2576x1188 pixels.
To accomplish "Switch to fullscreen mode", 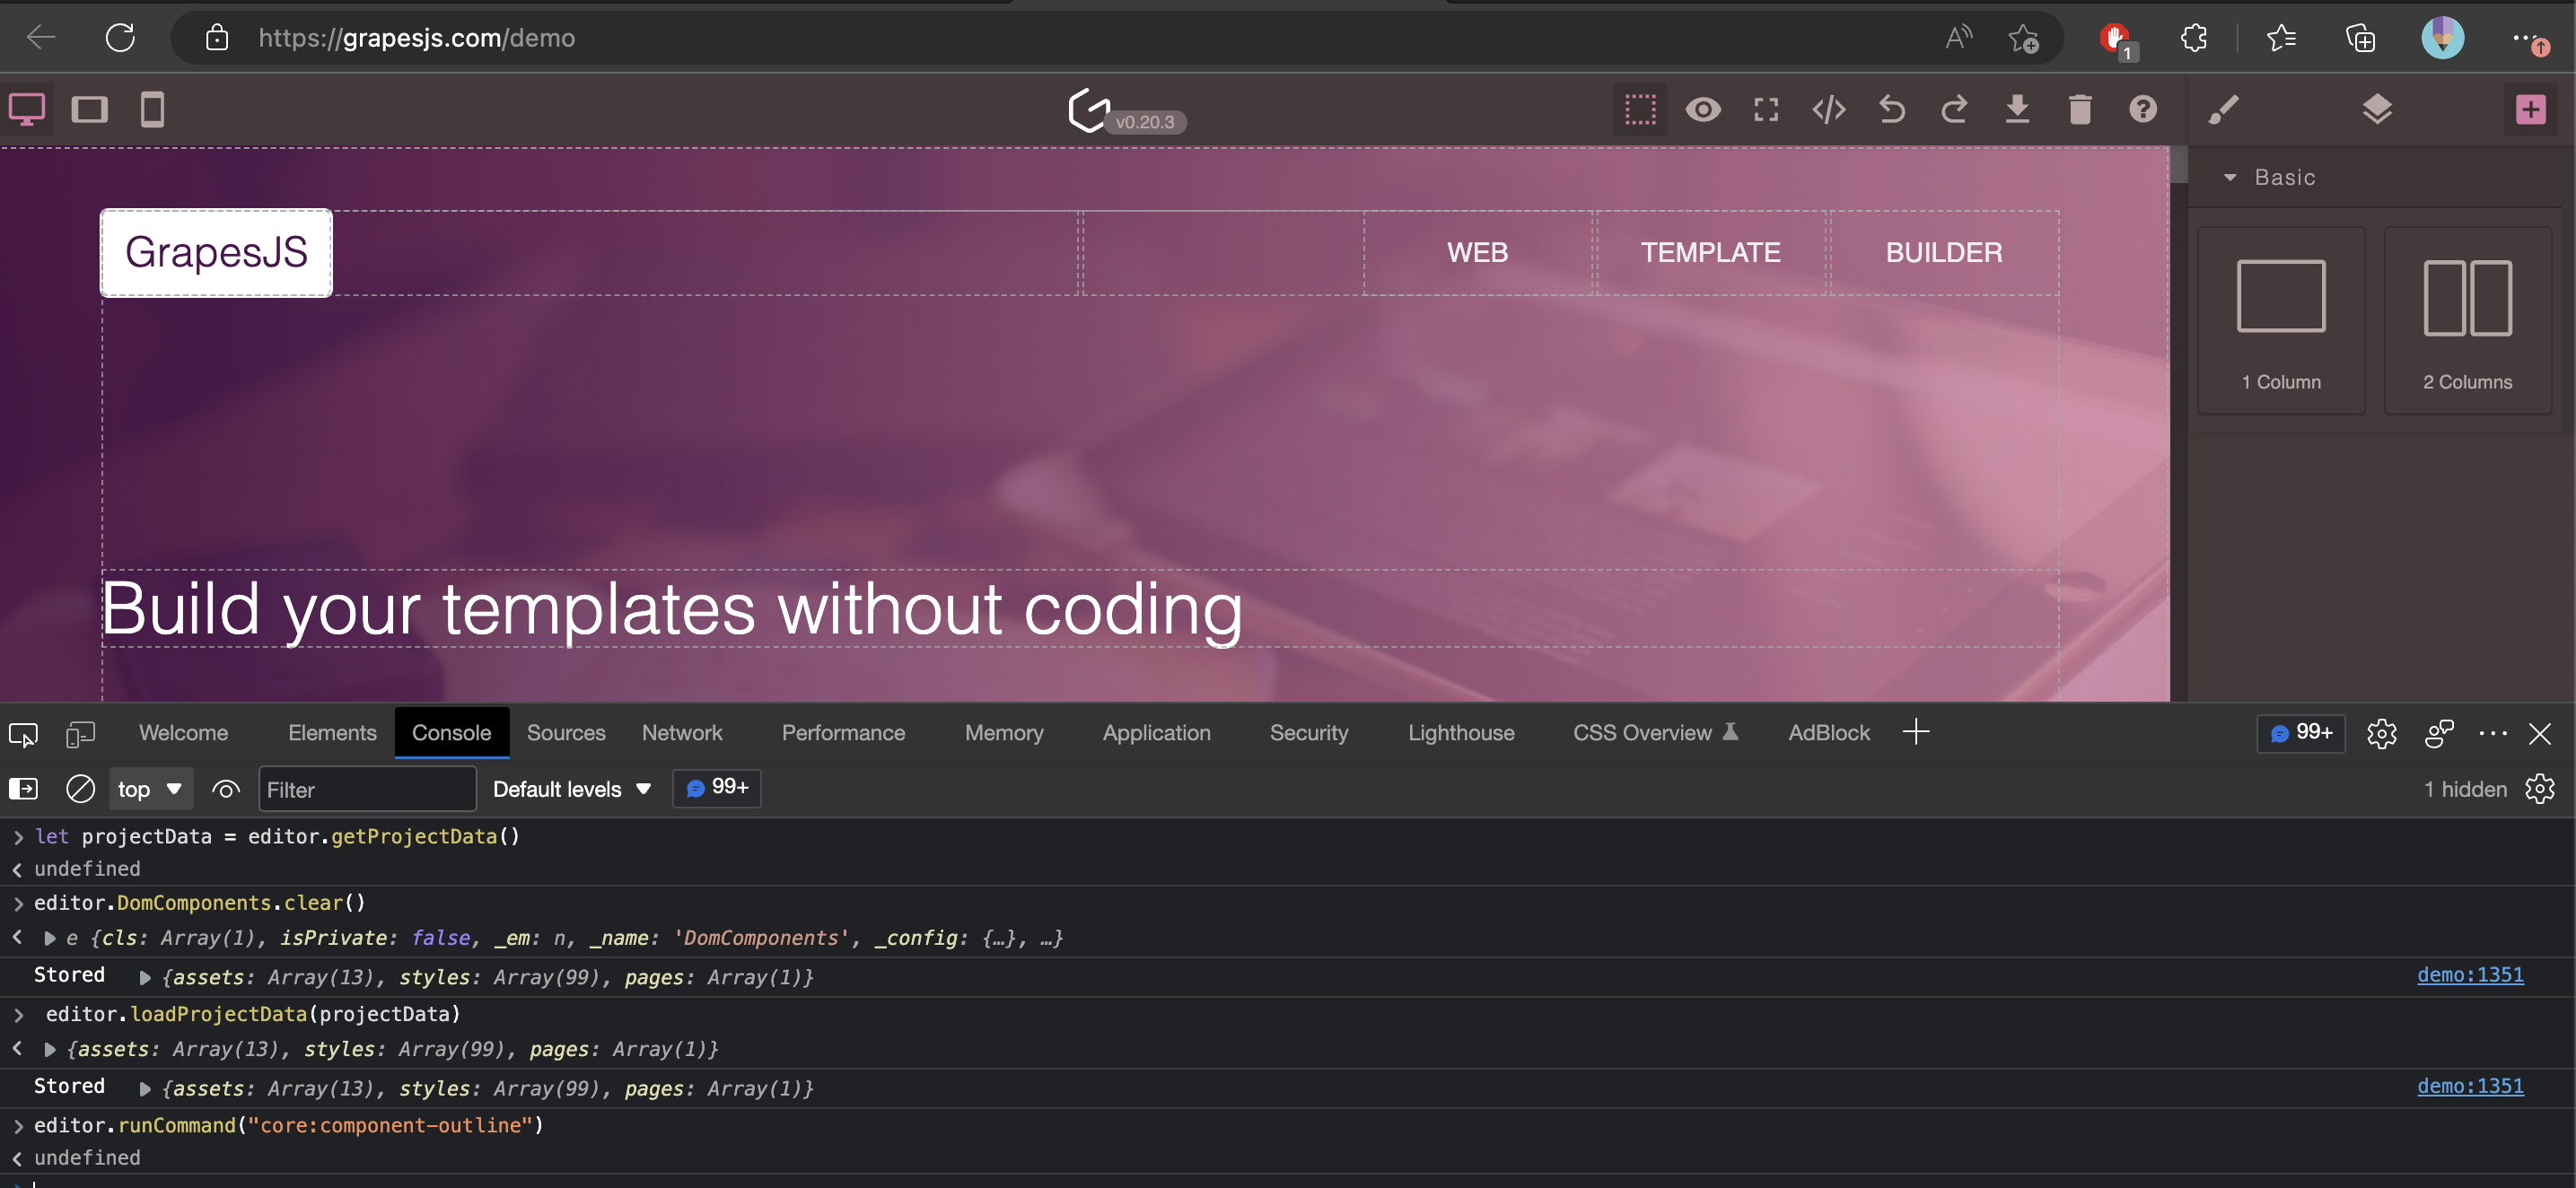I will [x=1766, y=110].
